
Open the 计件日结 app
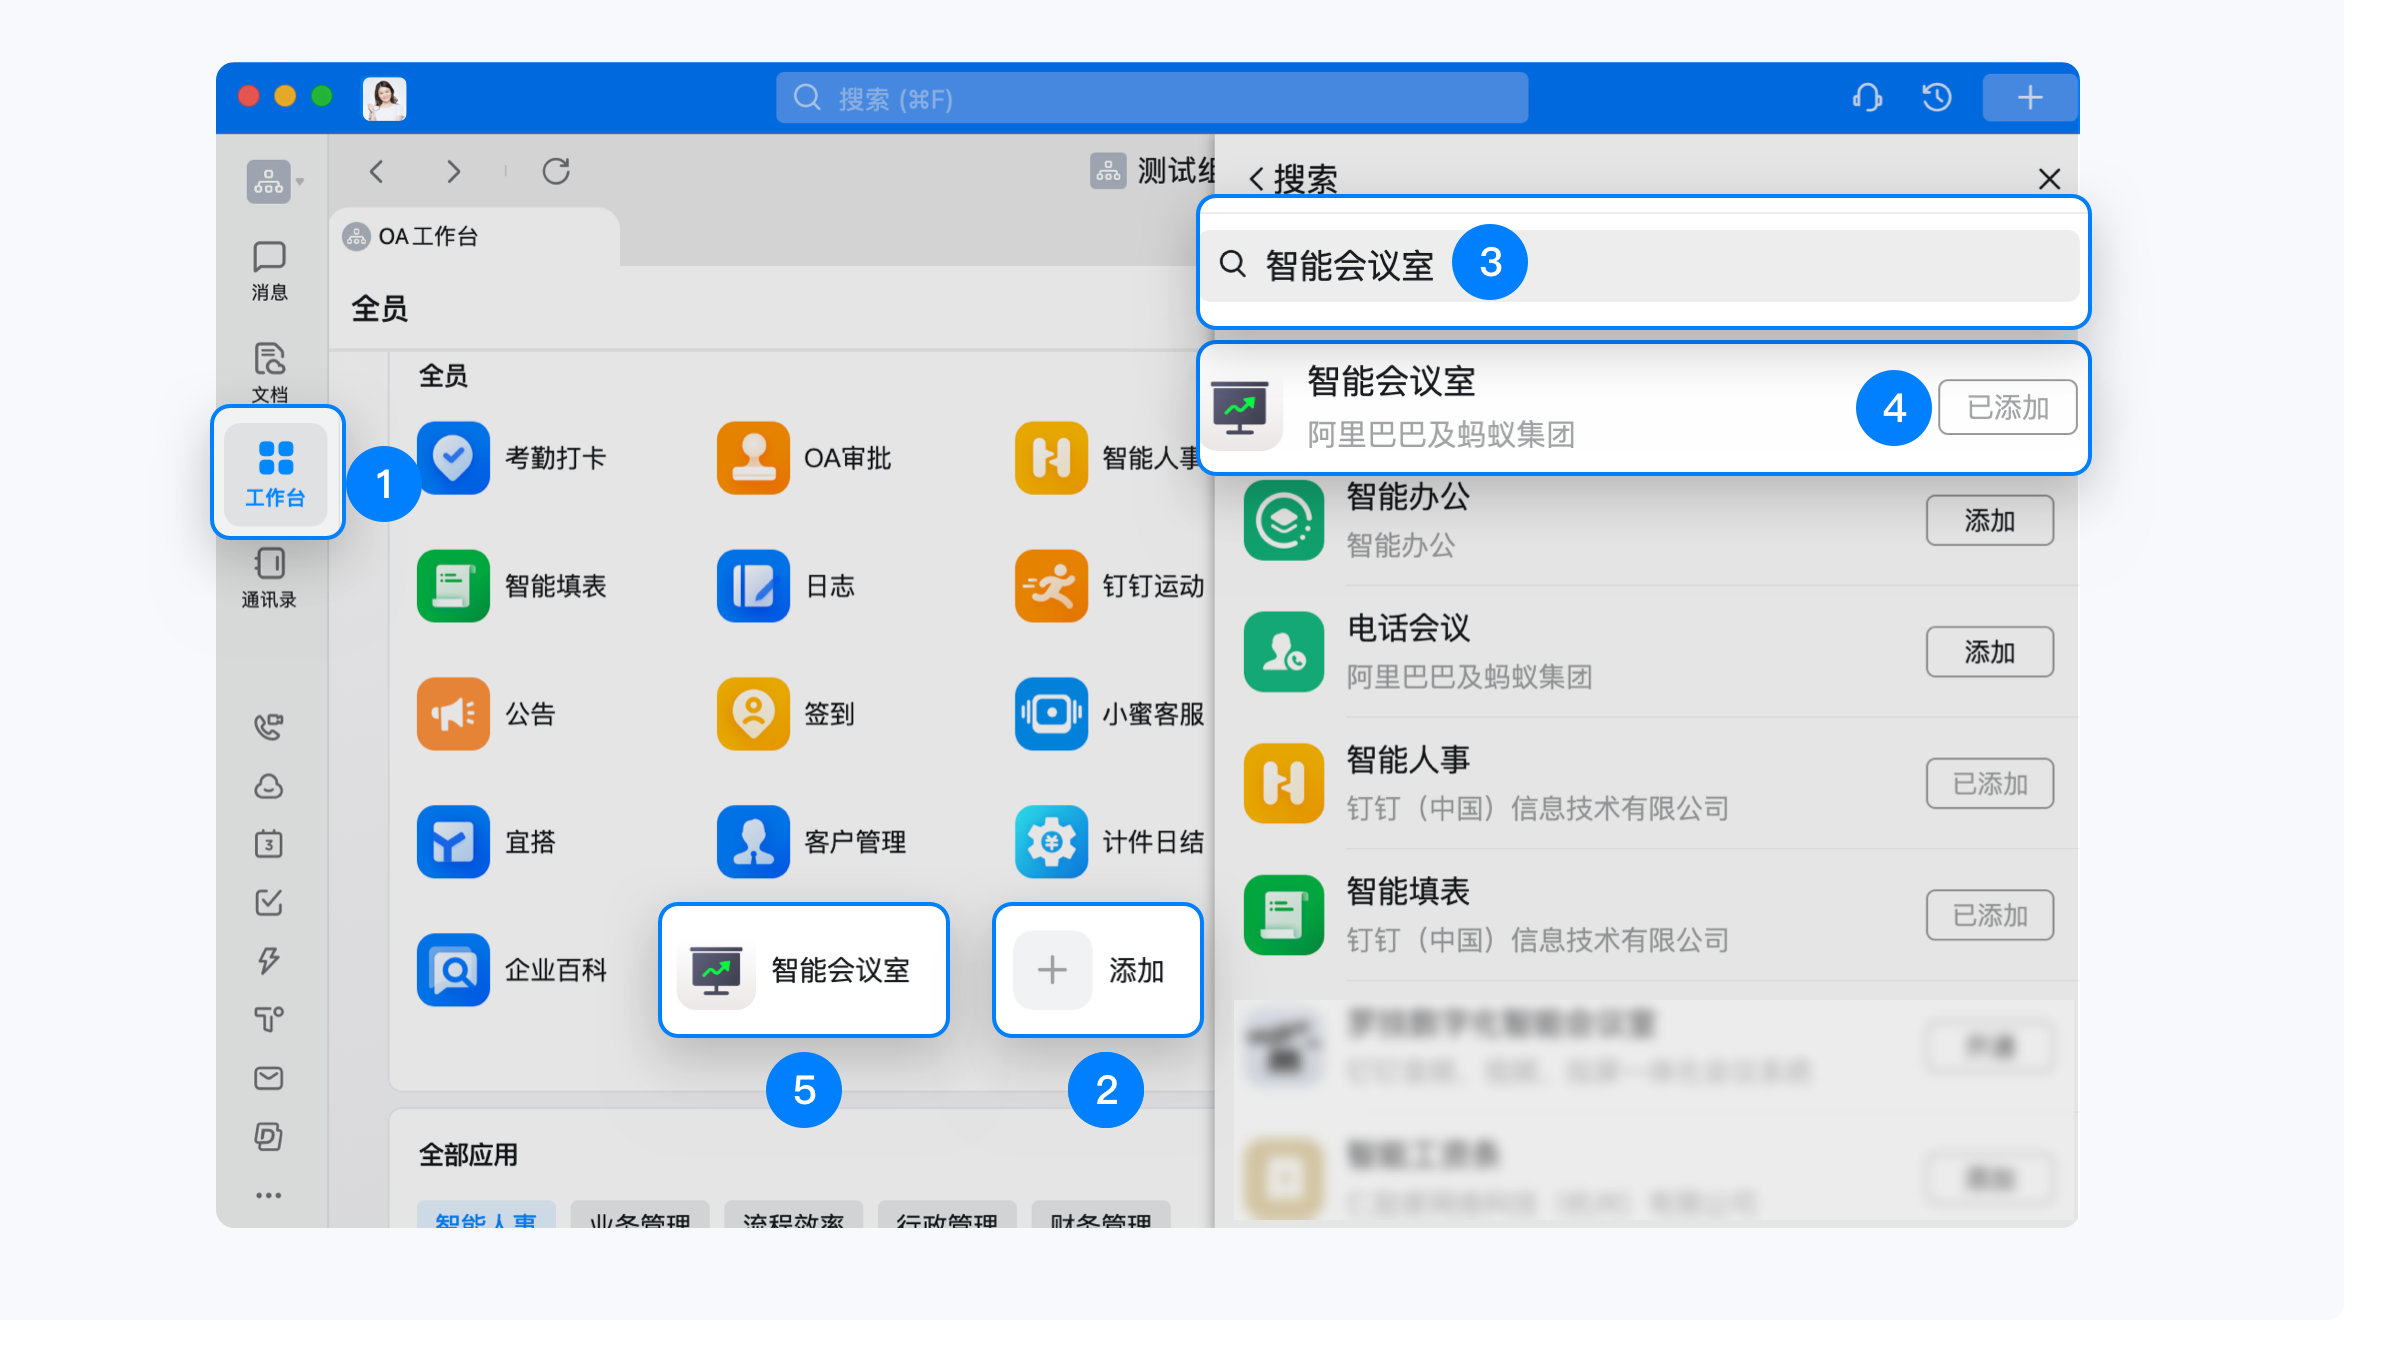(x=1110, y=842)
